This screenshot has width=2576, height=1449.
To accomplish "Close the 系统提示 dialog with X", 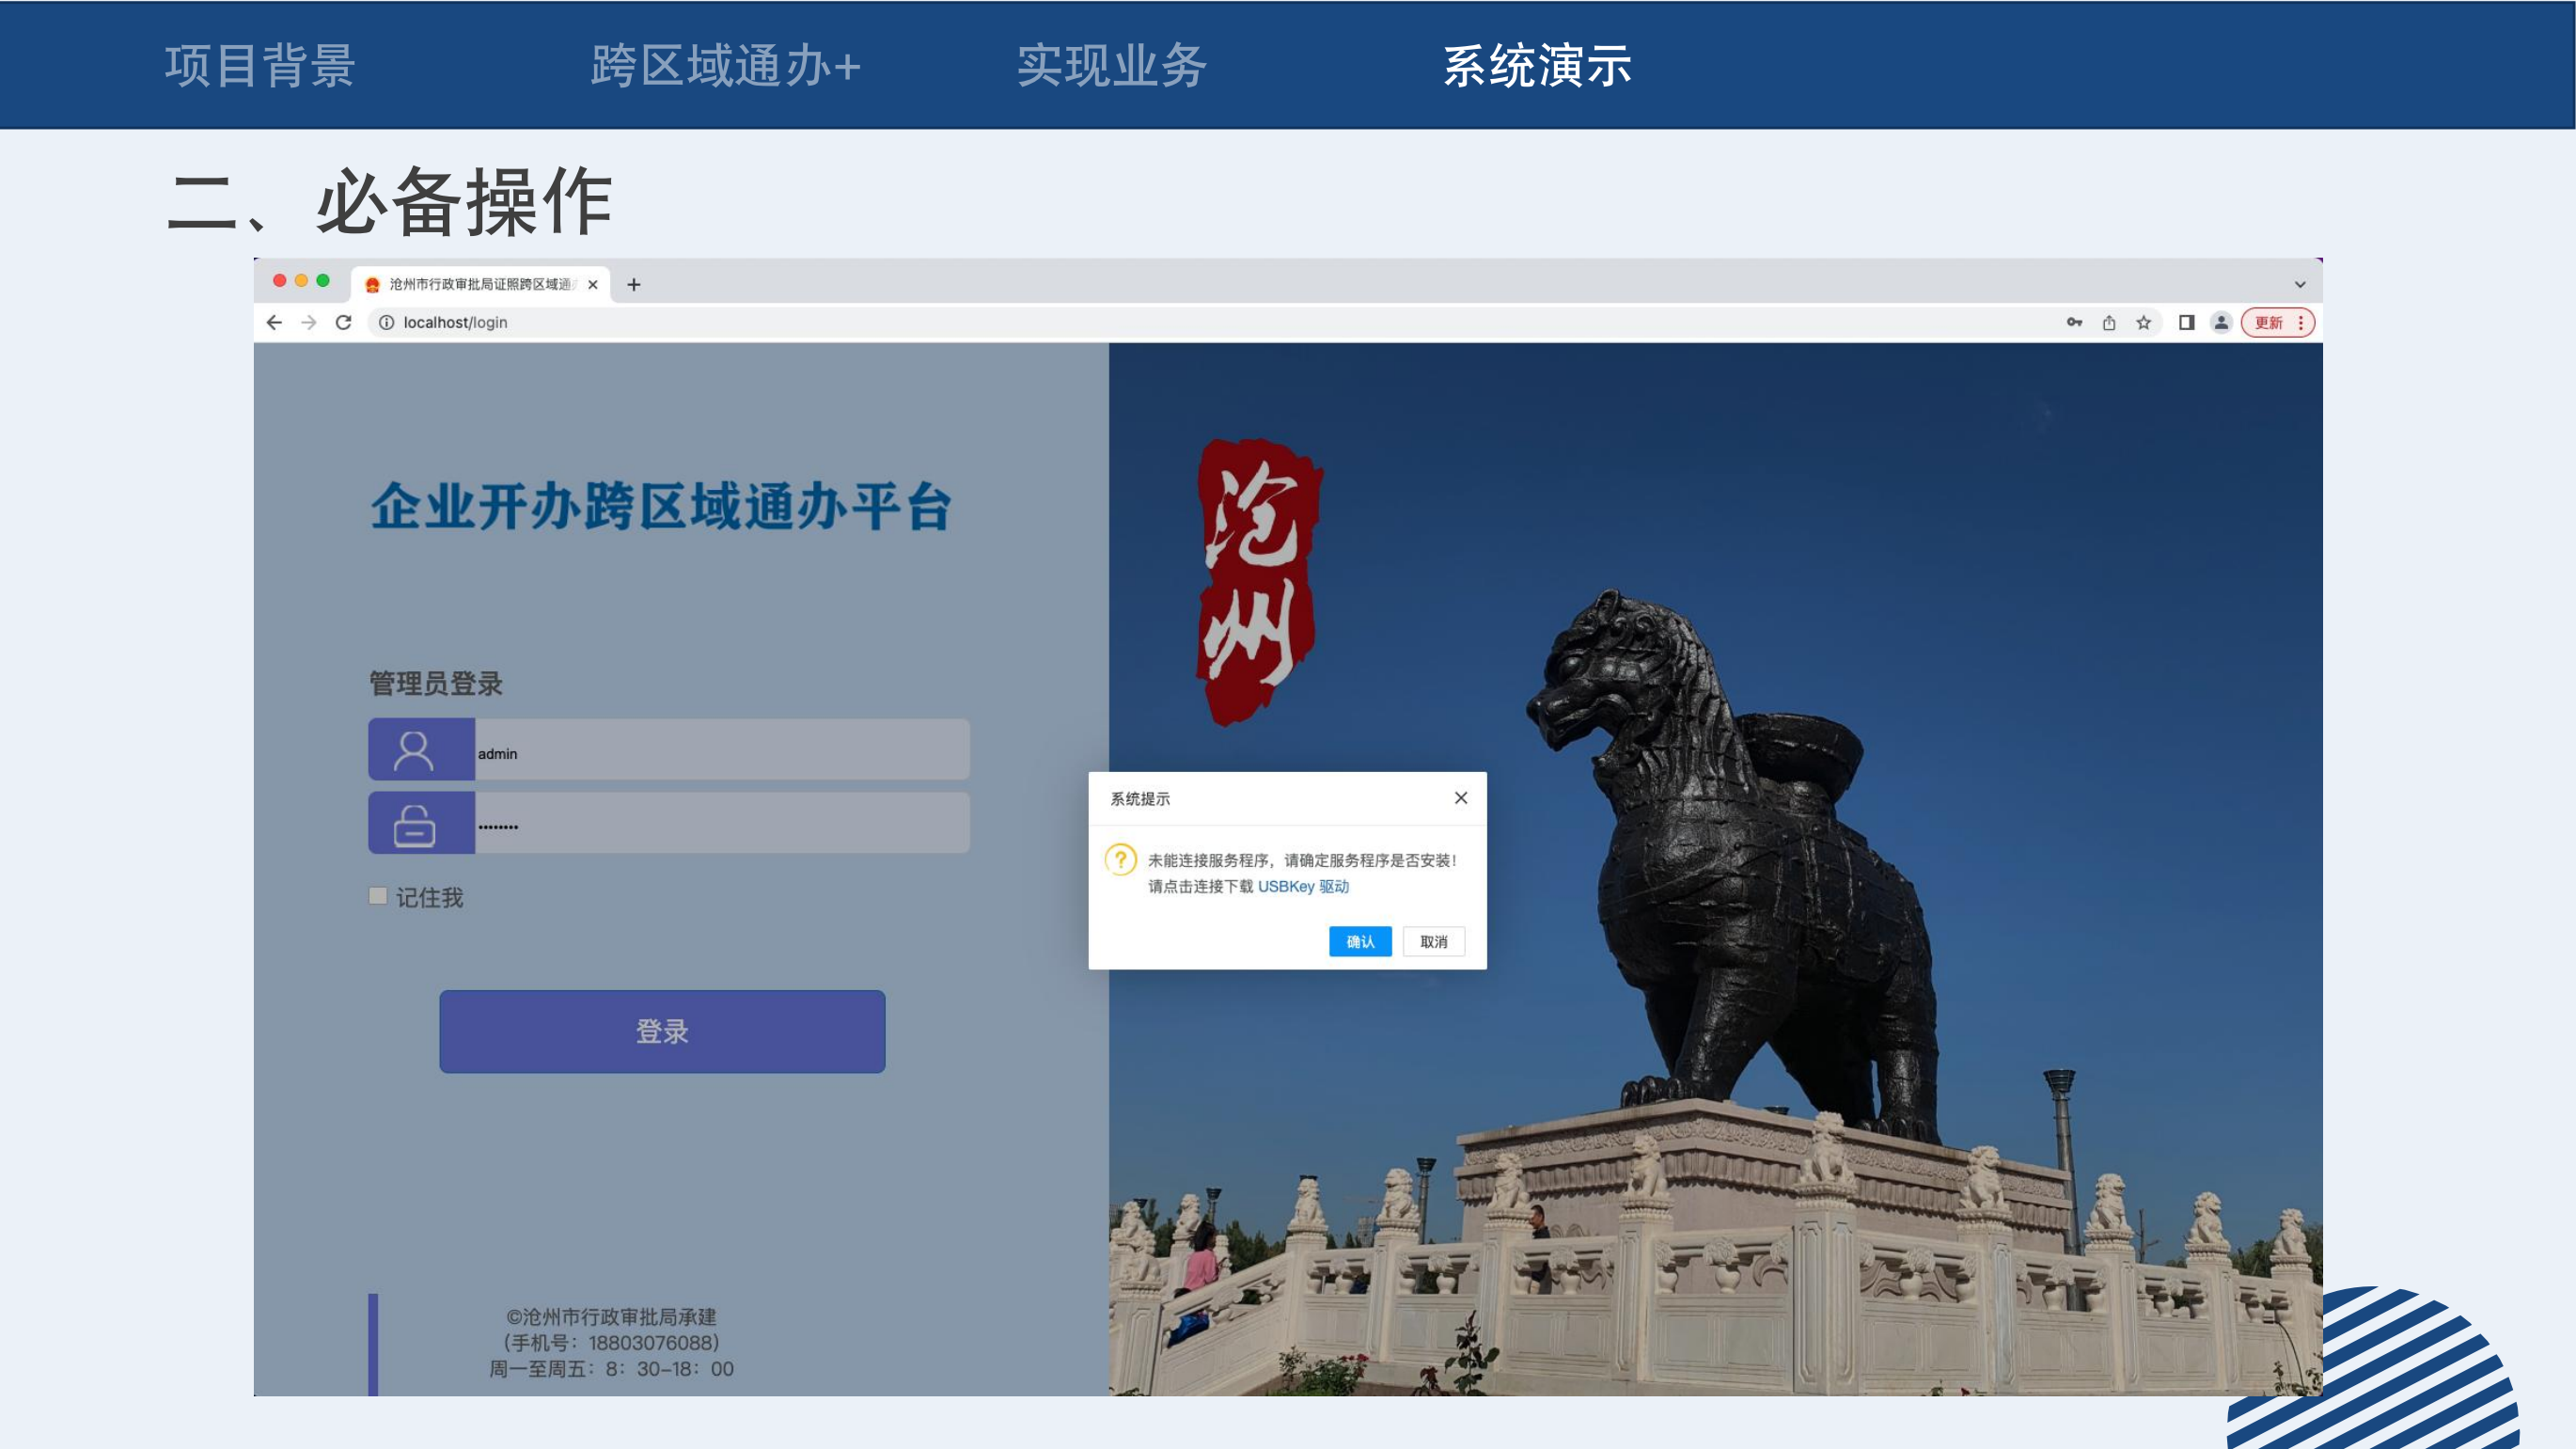I will pos(1460,797).
